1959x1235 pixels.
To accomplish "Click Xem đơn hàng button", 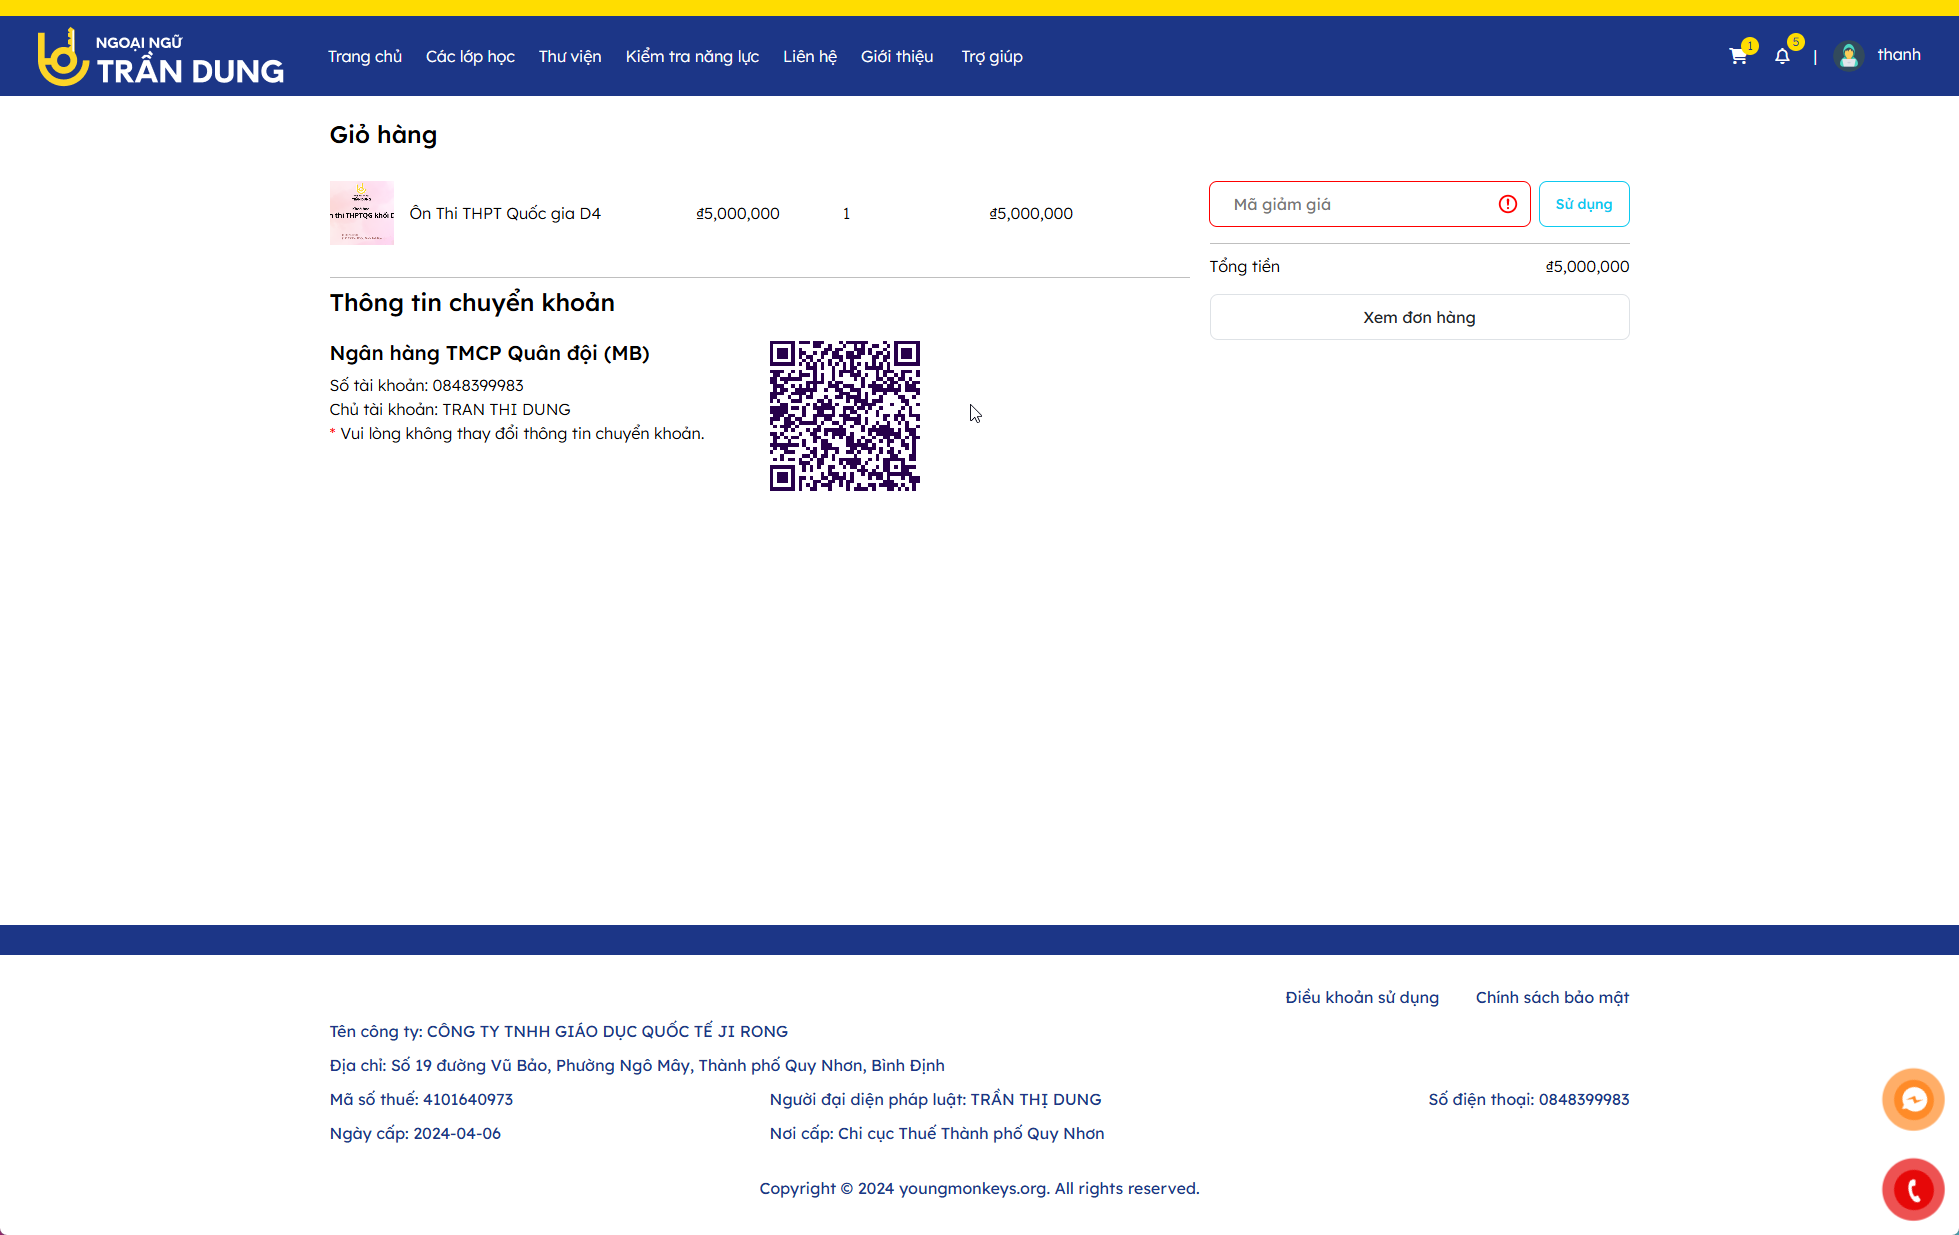I will pos(1419,317).
